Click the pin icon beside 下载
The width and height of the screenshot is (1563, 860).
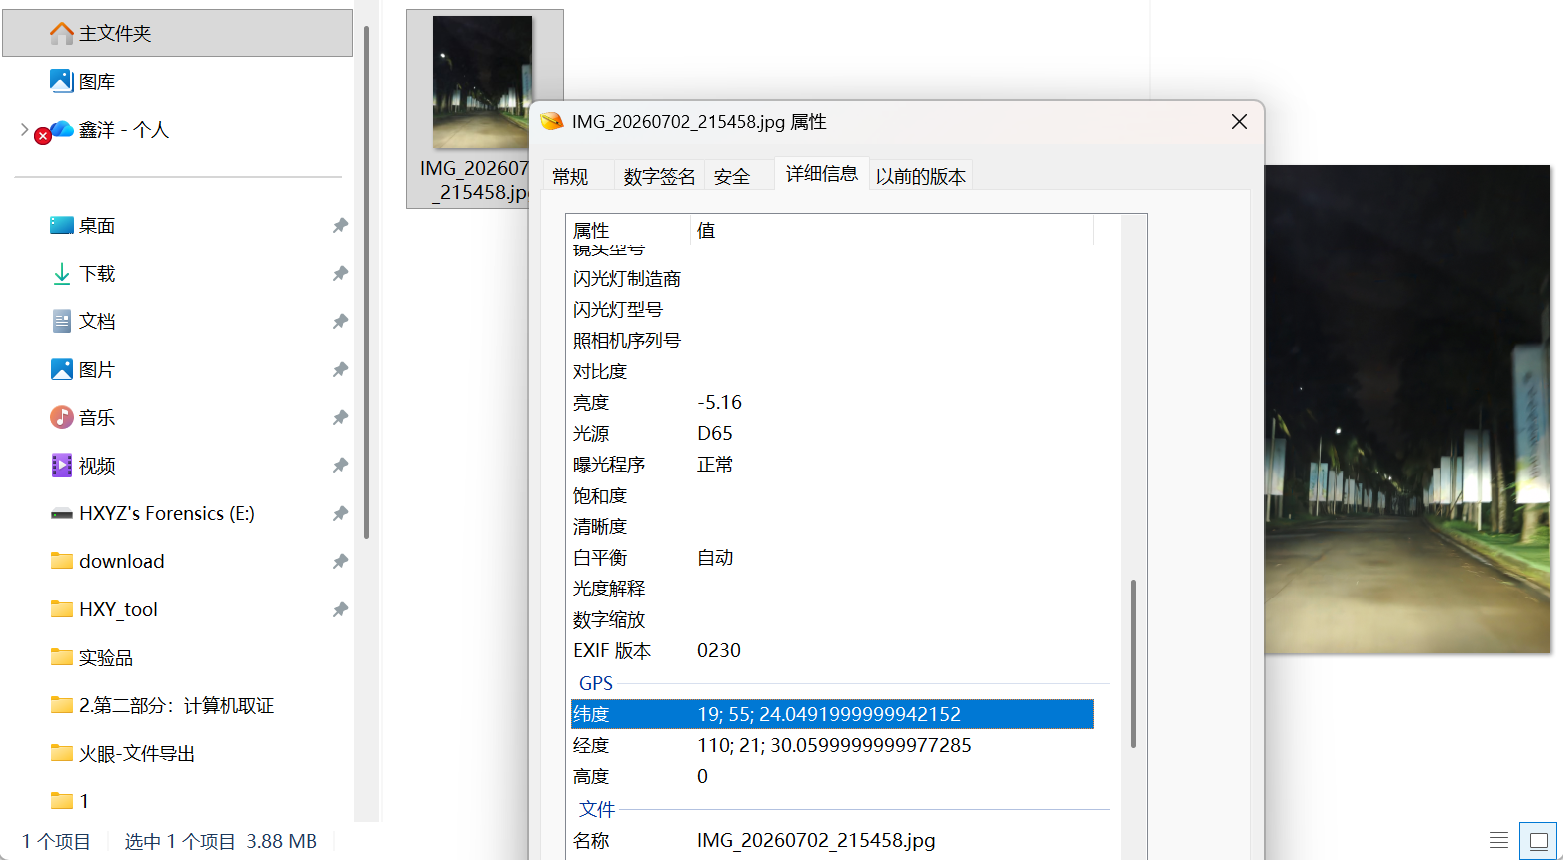coord(340,274)
